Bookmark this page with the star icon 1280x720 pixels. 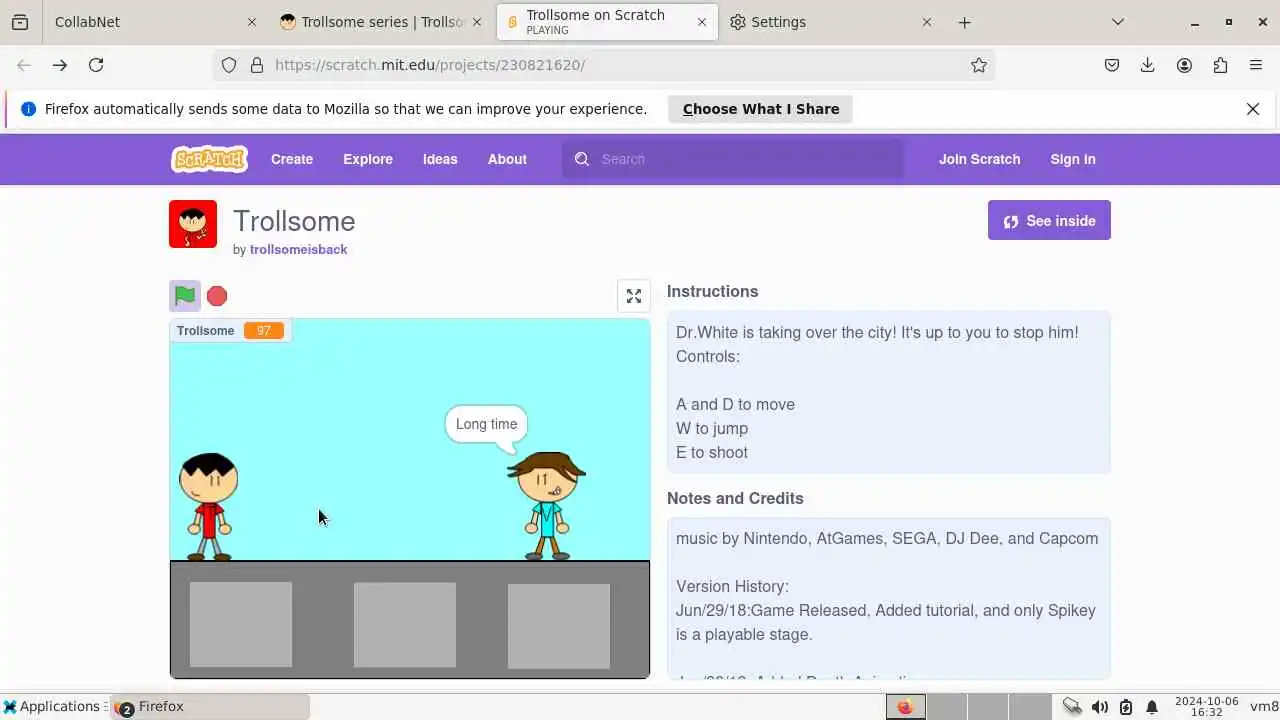pos(979,65)
